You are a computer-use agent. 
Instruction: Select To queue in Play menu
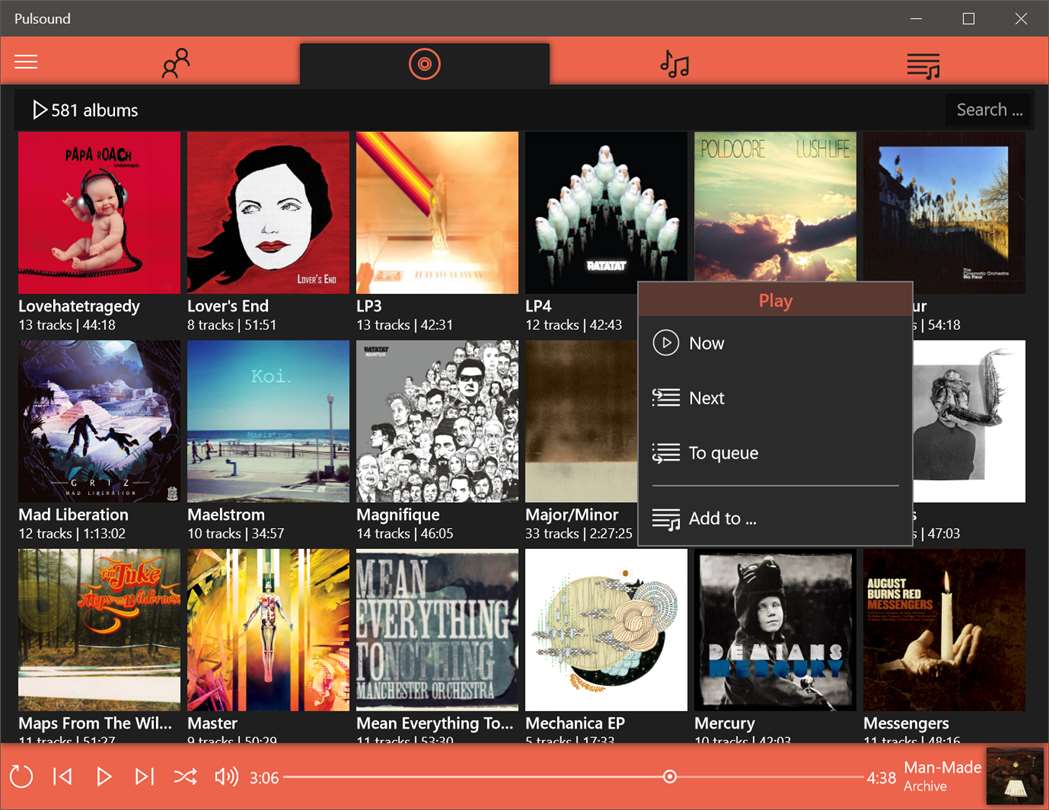pos(775,453)
